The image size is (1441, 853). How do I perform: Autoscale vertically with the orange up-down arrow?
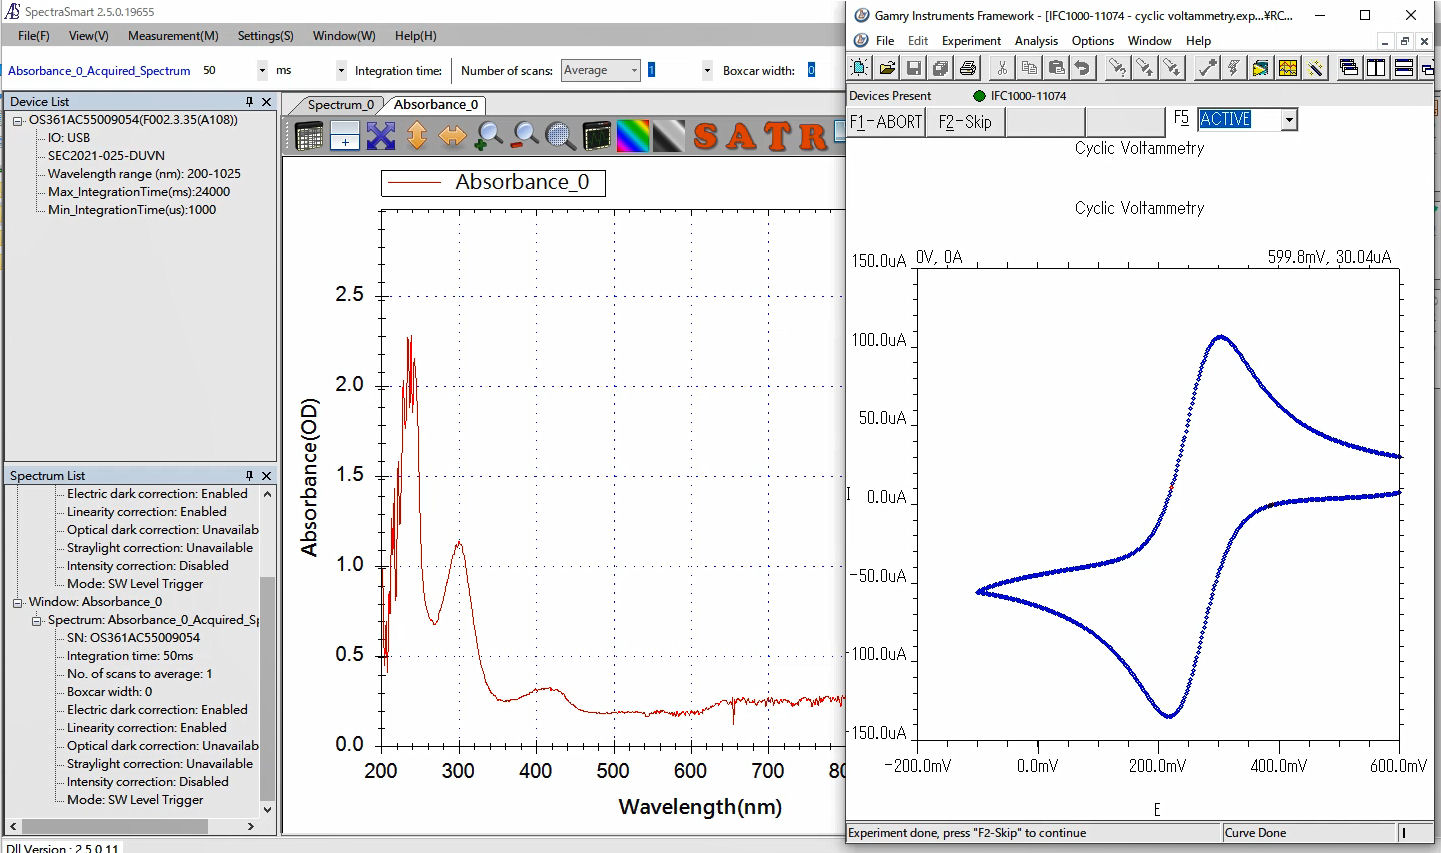click(x=417, y=136)
